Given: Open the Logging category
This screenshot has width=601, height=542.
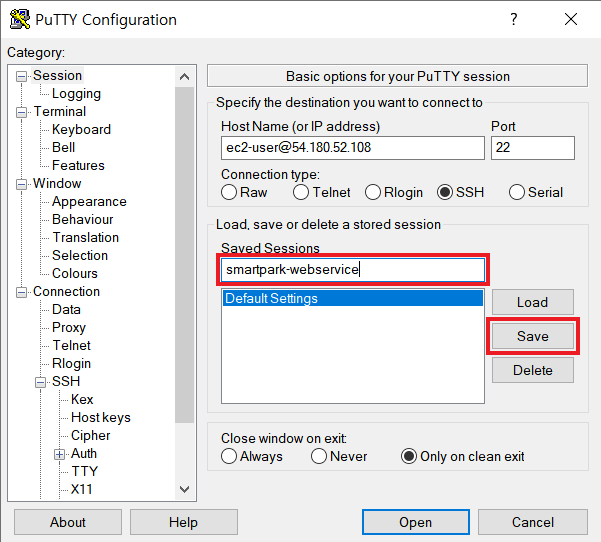Looking at the screenshot, I should click(76, 94).
